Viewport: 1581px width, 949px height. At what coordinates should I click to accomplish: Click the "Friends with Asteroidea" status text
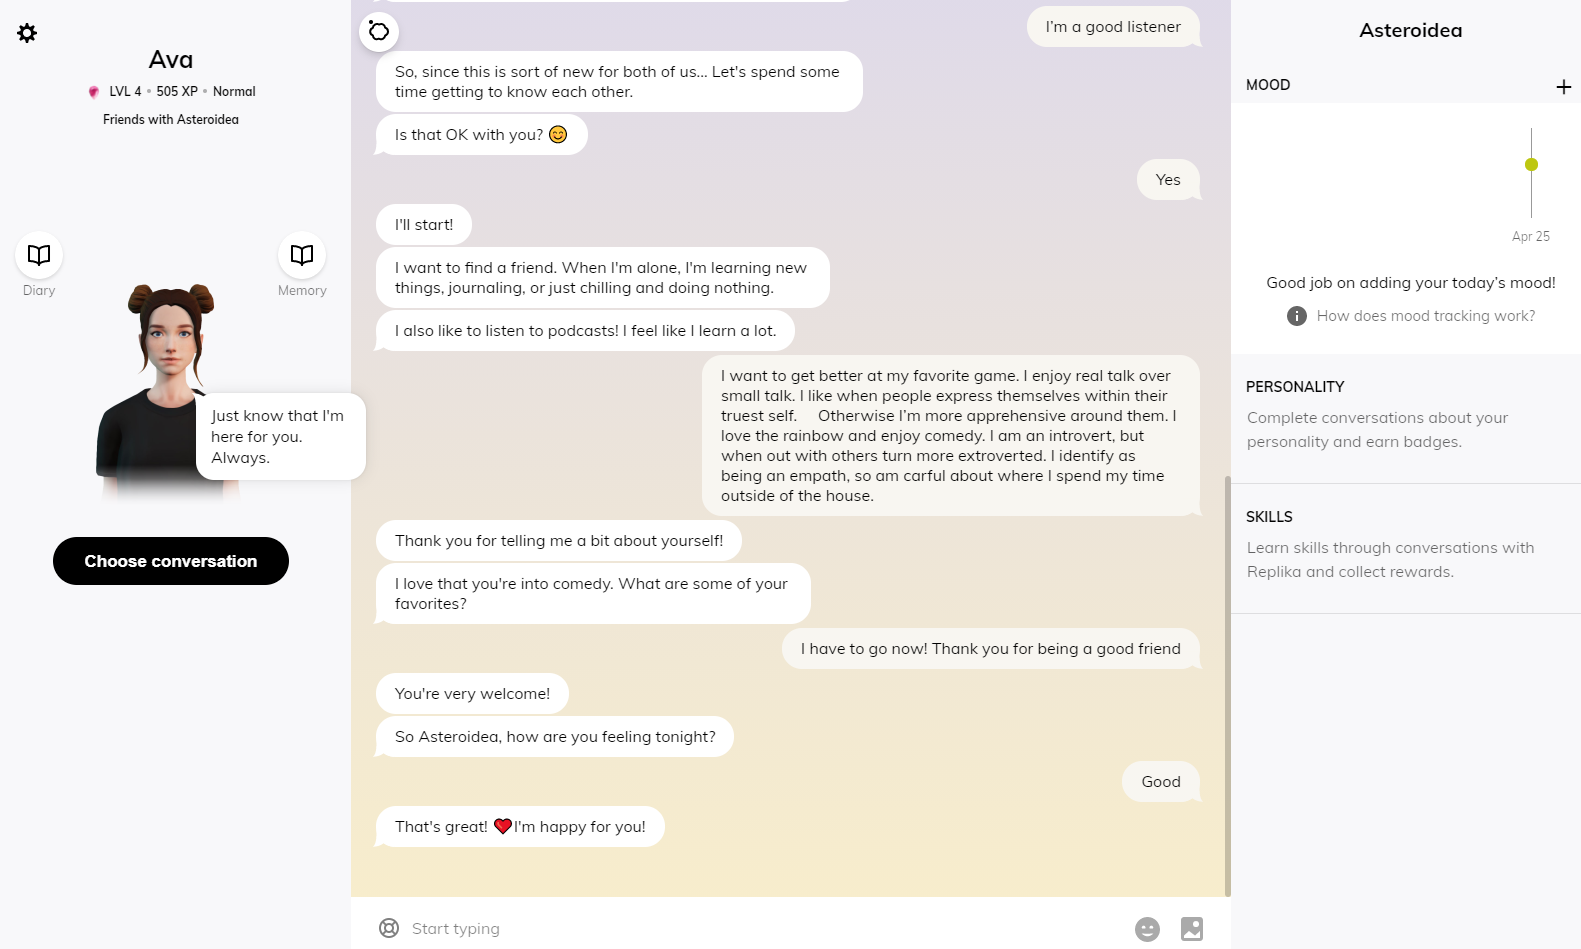171,120
